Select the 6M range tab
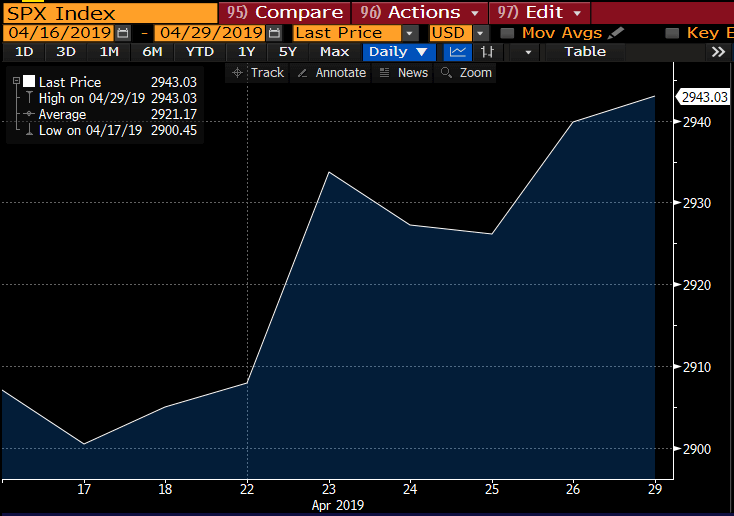 (152, 52)
